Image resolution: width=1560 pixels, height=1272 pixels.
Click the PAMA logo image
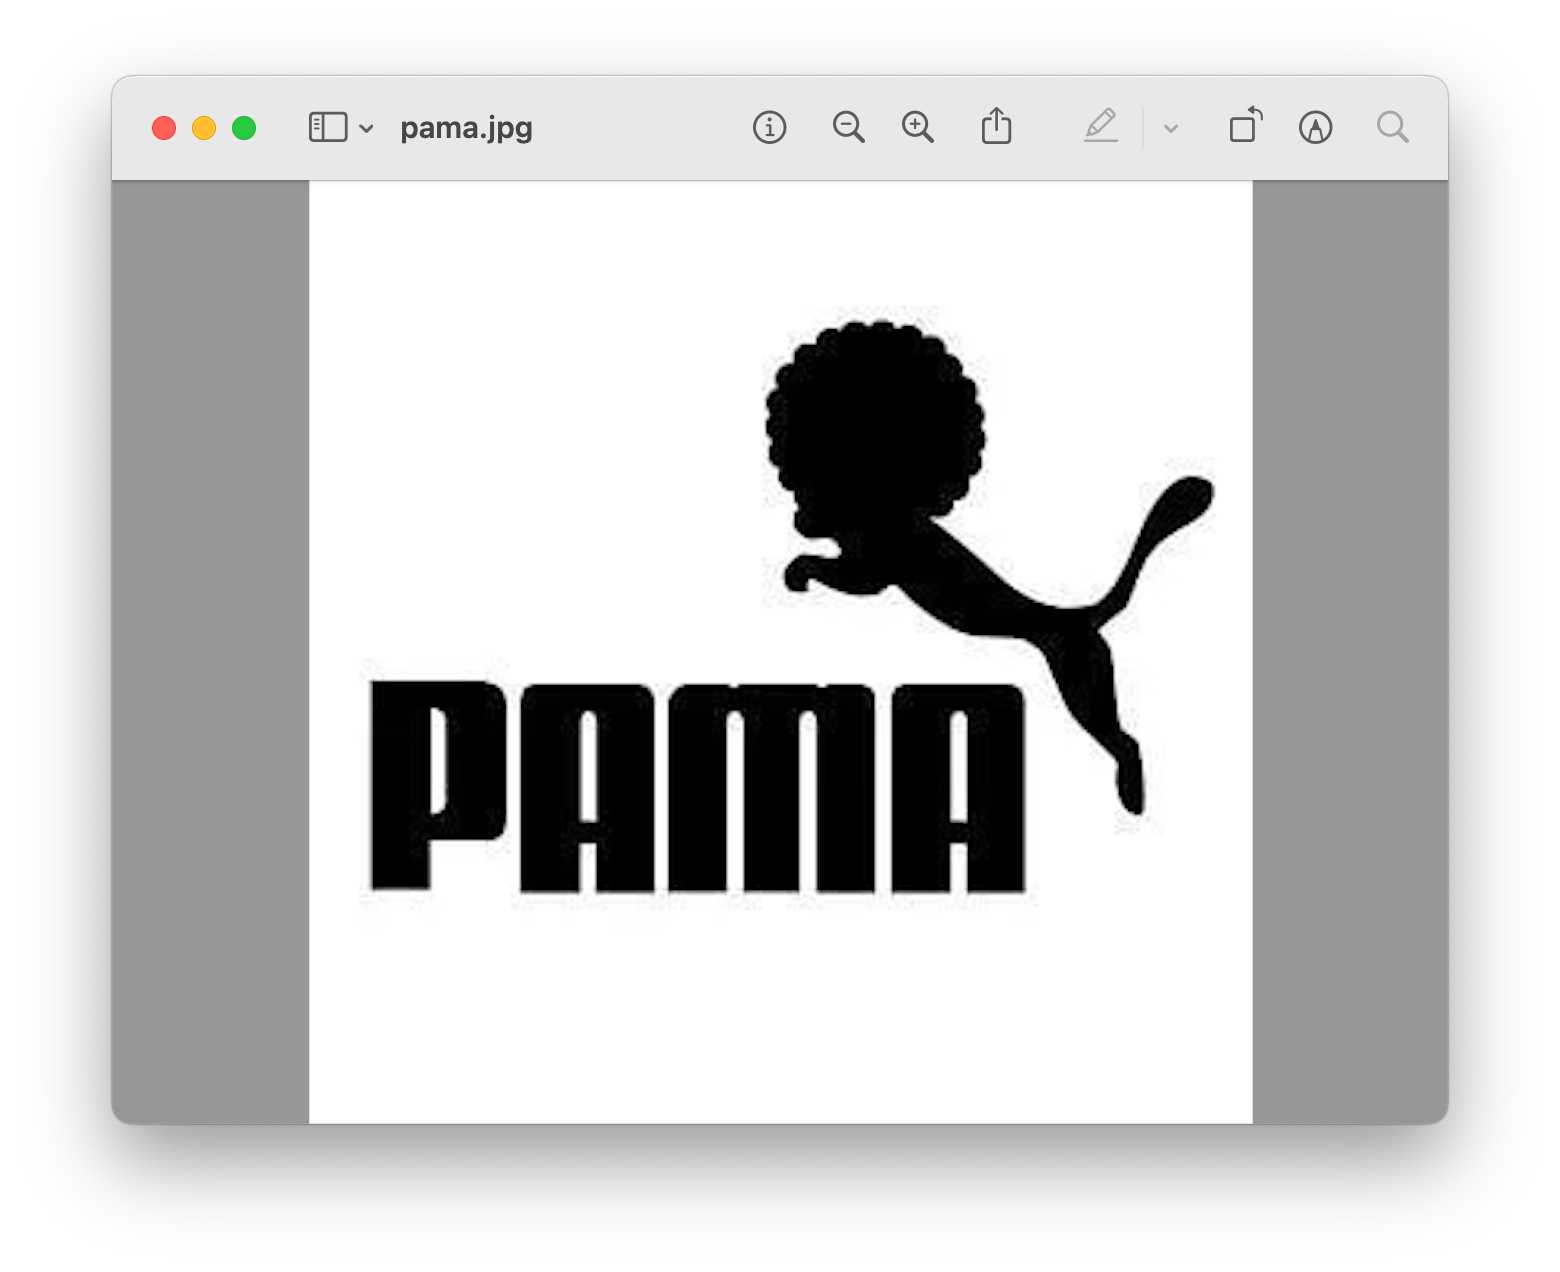point(781,652)
